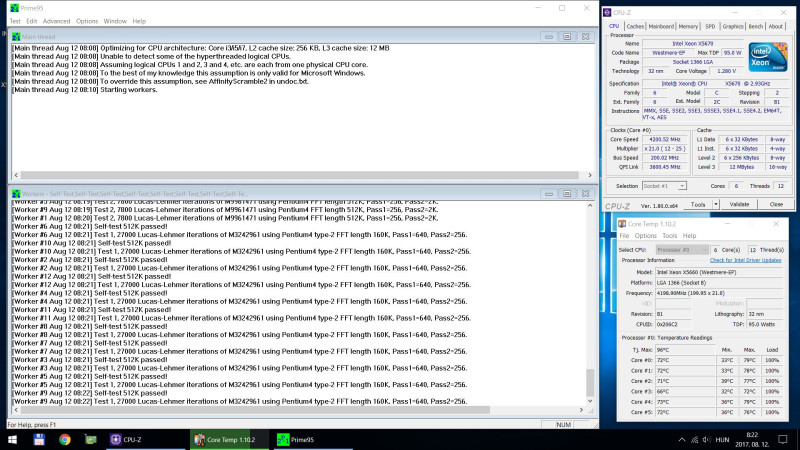Click the Core Temp title bar icon
Screen dimensions: 800x450
pos(622,224)
